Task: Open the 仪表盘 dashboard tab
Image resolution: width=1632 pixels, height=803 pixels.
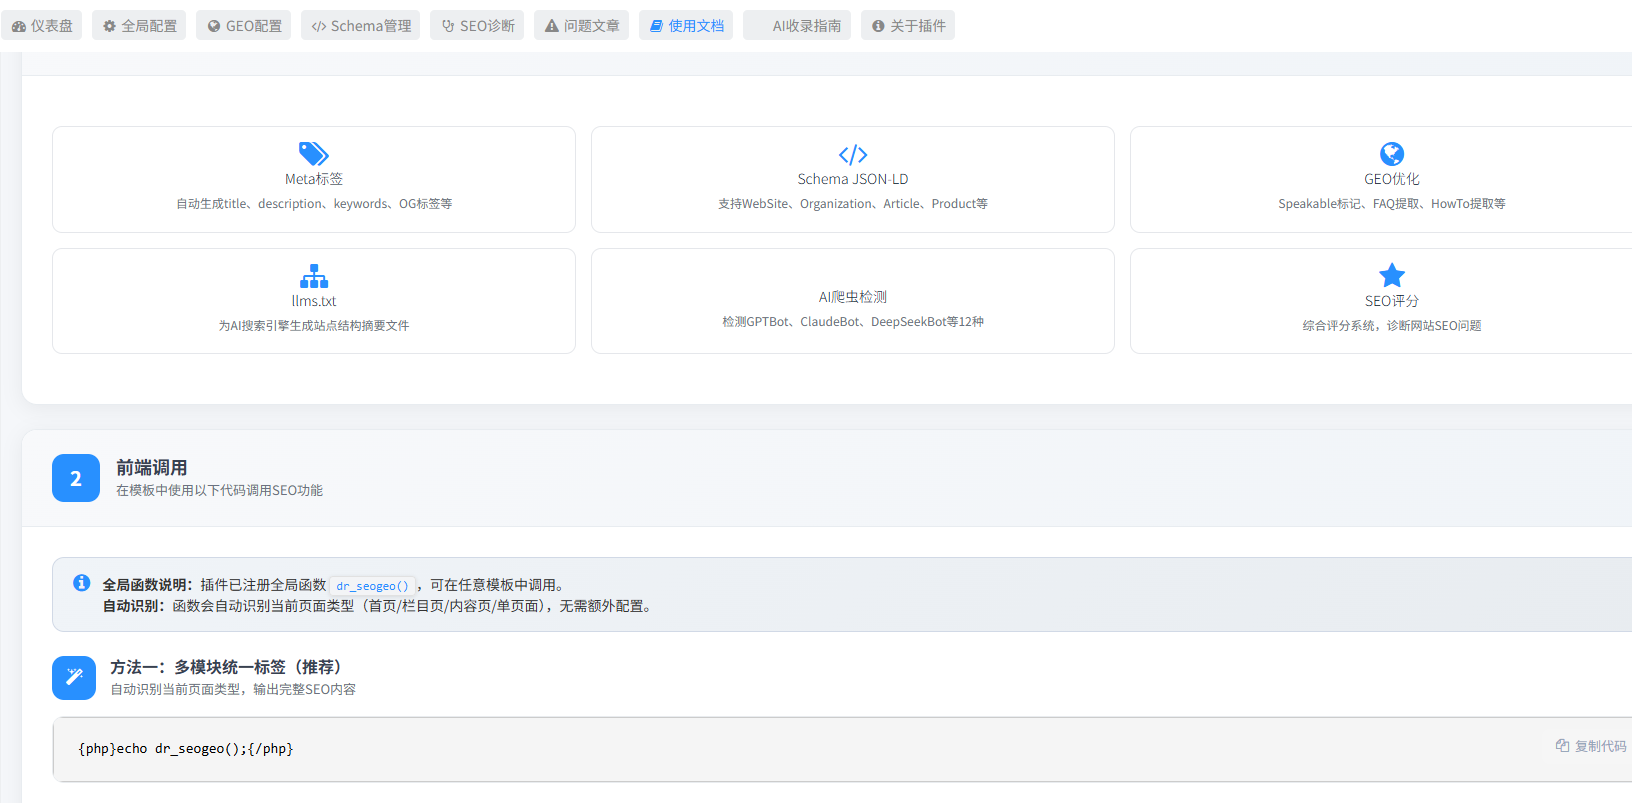Action: coord(42,26)
